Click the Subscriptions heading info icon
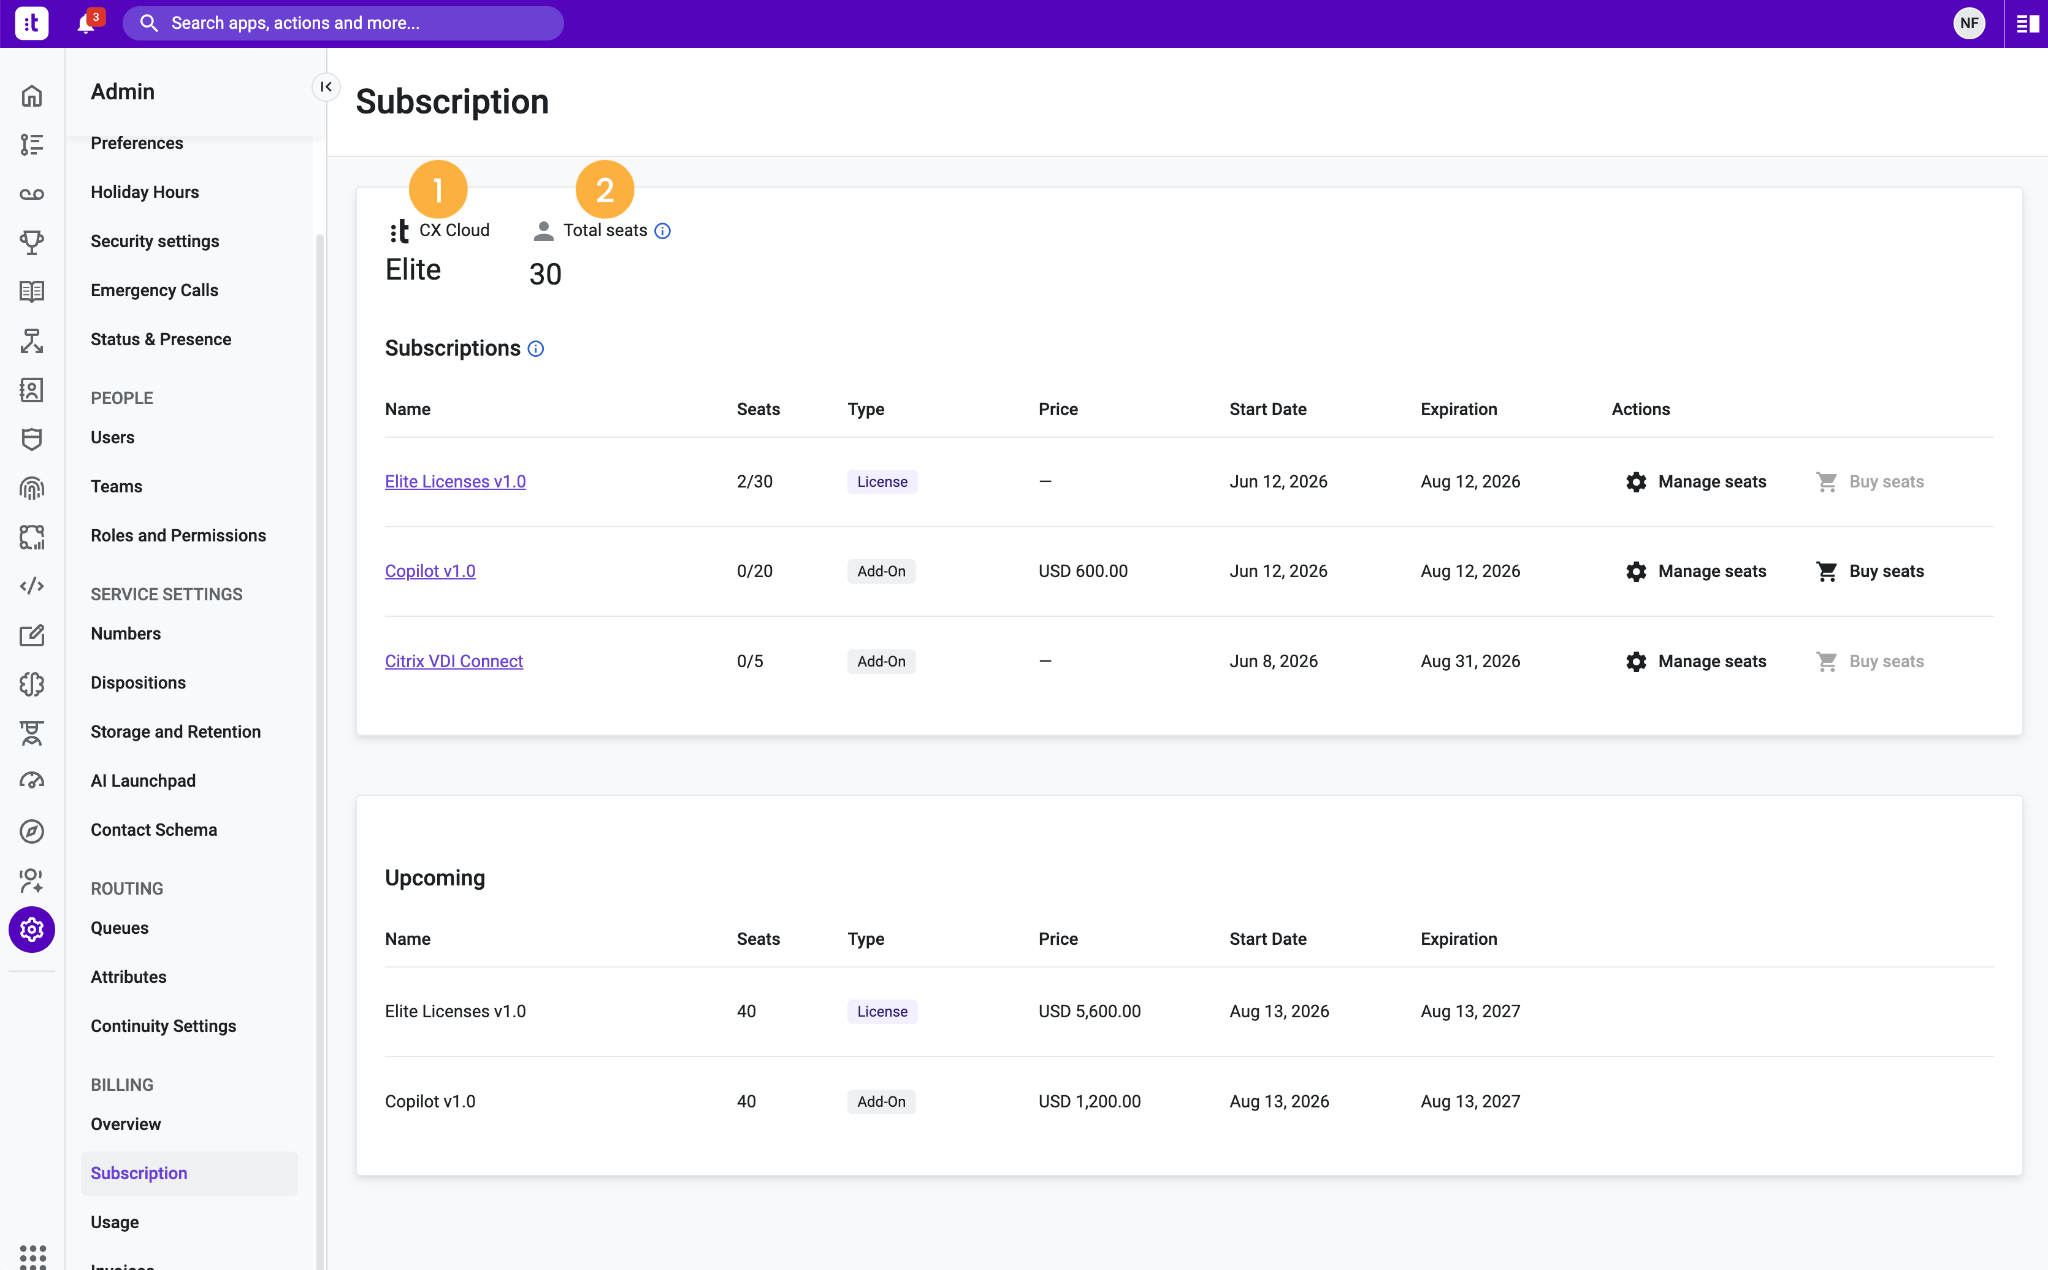Viewport: 2048px width, 1270px height. pyautogui.click(x=536, y=349)
